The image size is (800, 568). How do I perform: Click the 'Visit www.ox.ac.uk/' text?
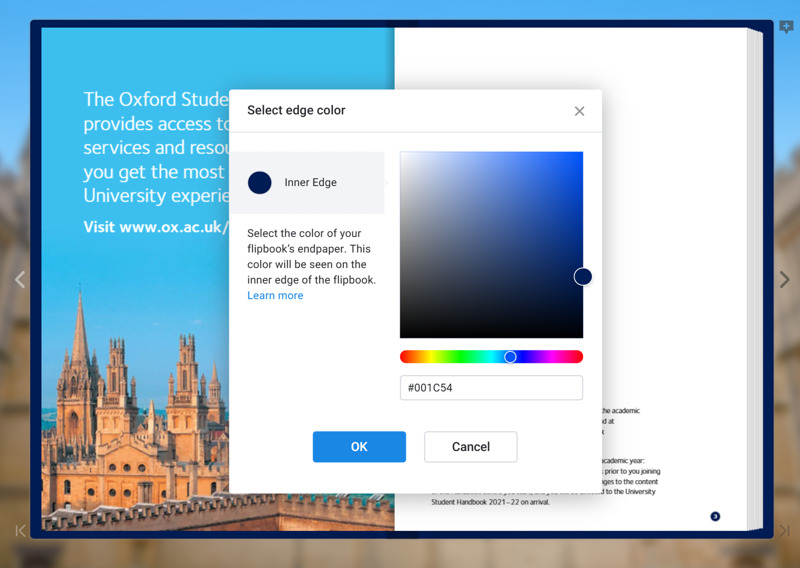coord(156,227)
